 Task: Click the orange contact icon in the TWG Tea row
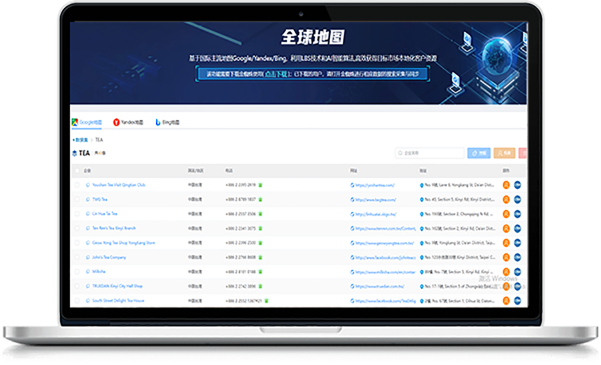pyautogui.click(x=506, y=199)
